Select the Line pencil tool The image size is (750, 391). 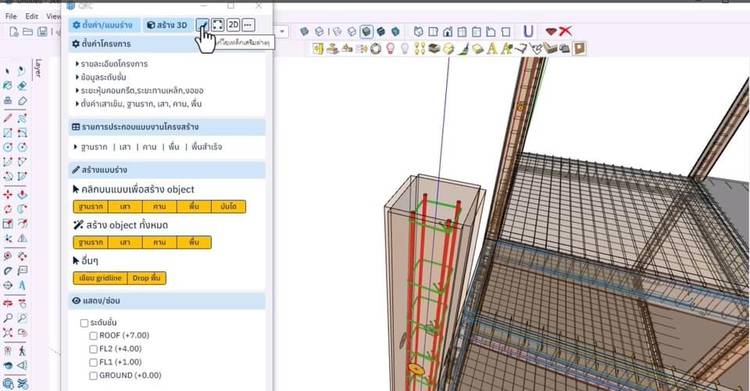pos(8,118)
